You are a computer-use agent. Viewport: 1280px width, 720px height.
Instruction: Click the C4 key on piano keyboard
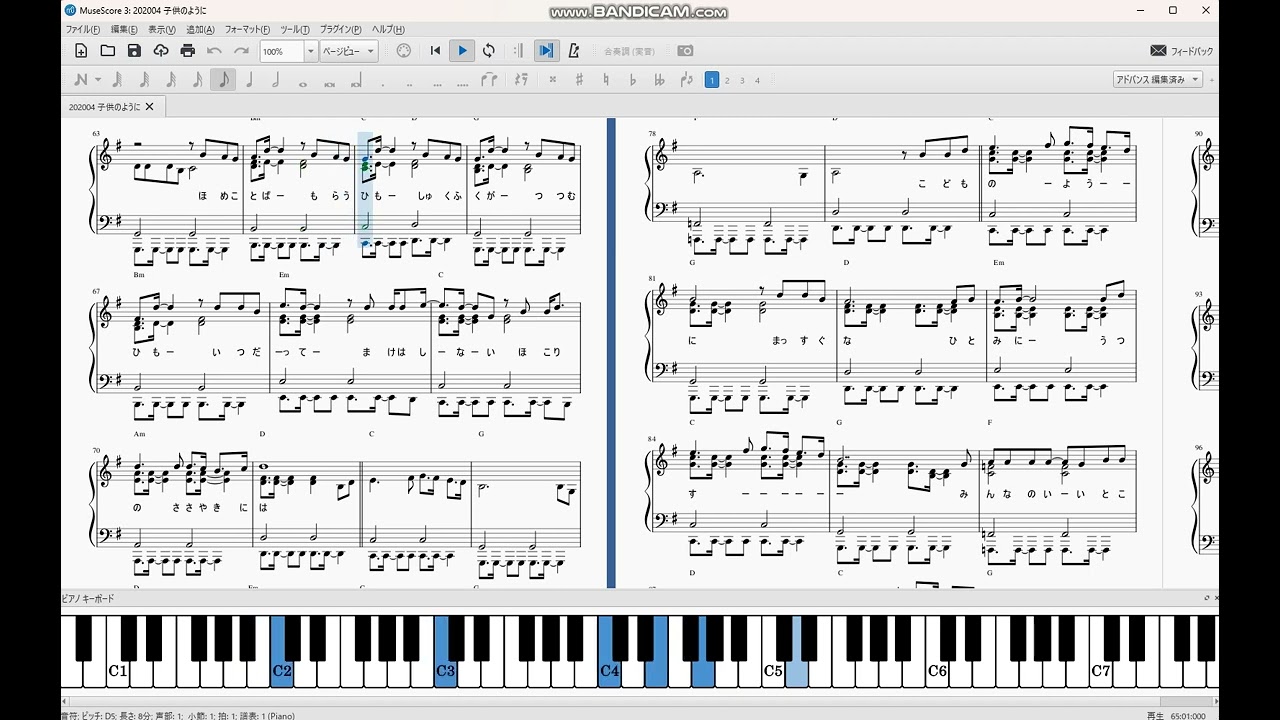pyautogui.click(x=609, y=672)
